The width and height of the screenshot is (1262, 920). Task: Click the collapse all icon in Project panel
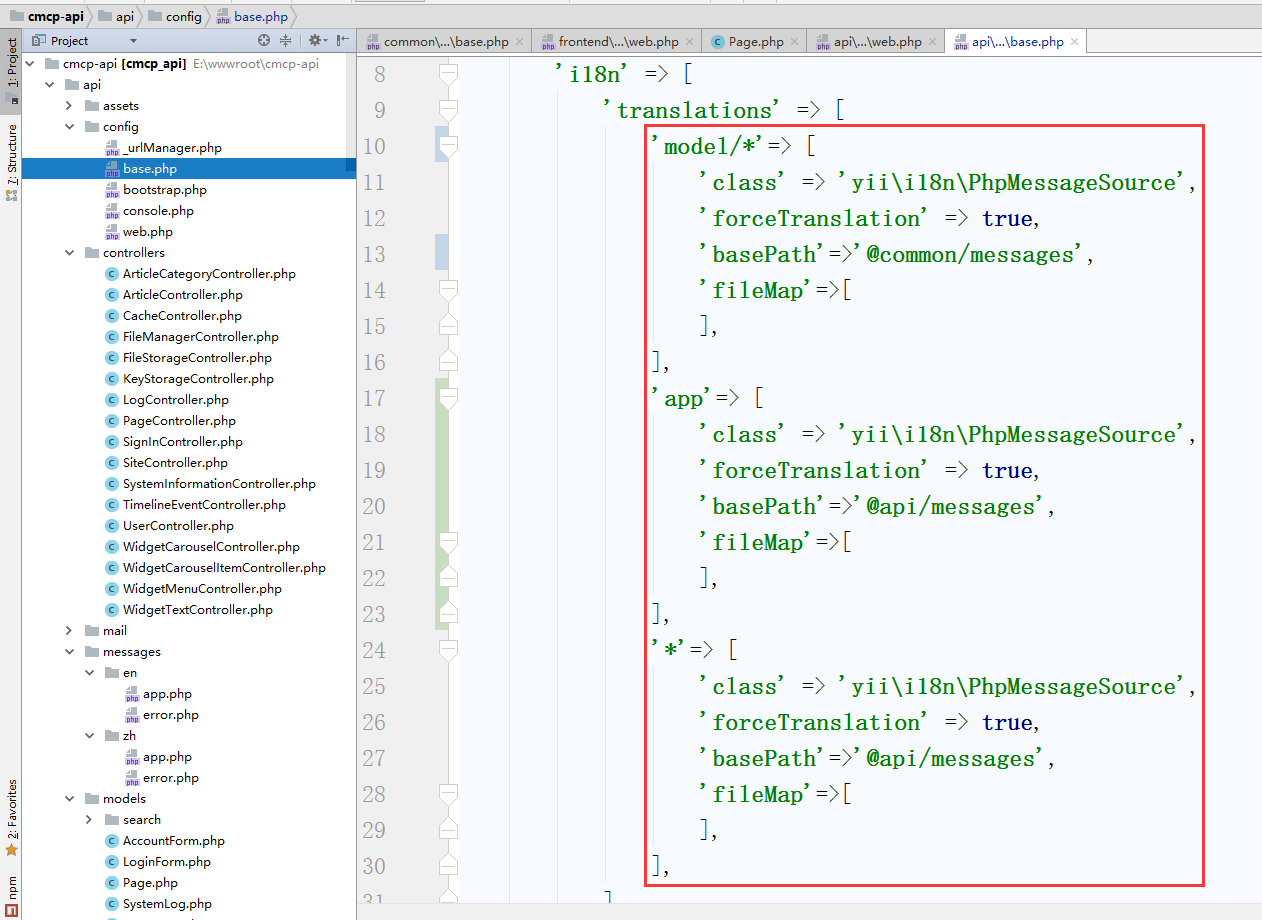click(286, 40)
